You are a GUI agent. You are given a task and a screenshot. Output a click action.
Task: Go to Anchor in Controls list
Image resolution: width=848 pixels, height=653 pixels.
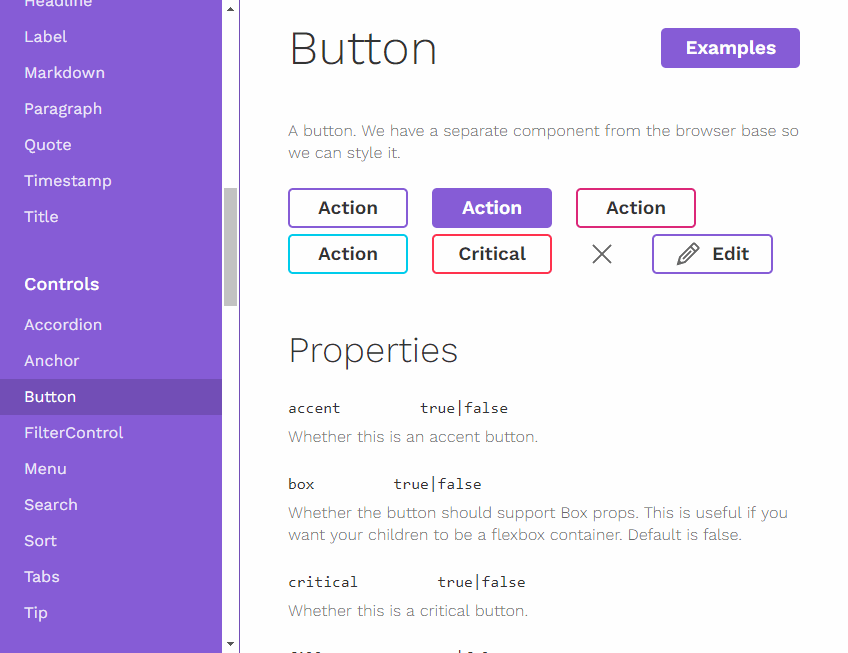pyautogui.click(x=111, y=361)
